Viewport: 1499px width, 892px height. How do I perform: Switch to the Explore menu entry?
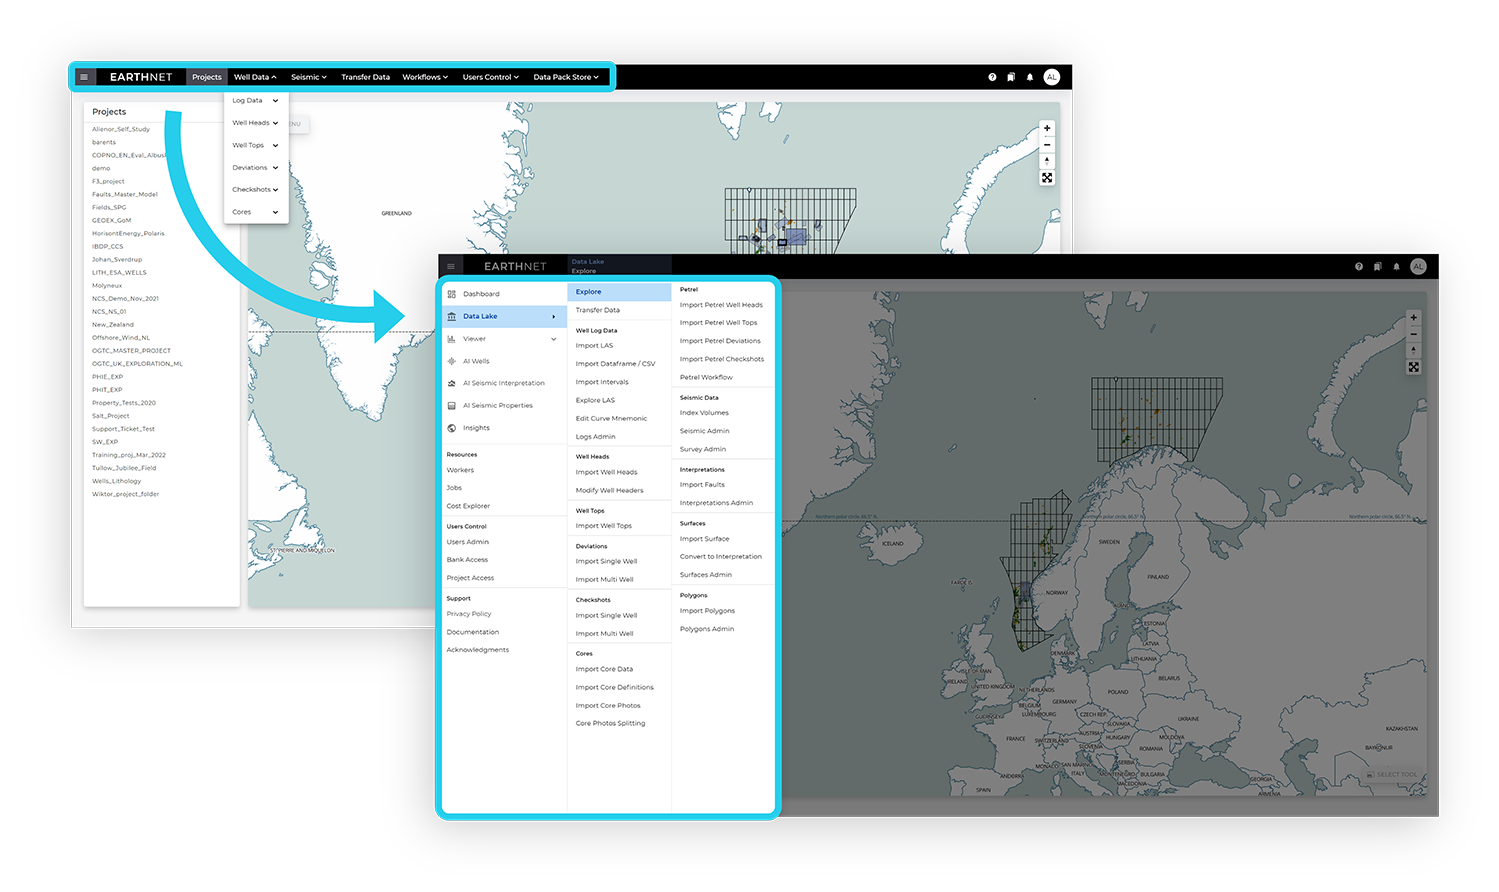(x=588, y=291)
